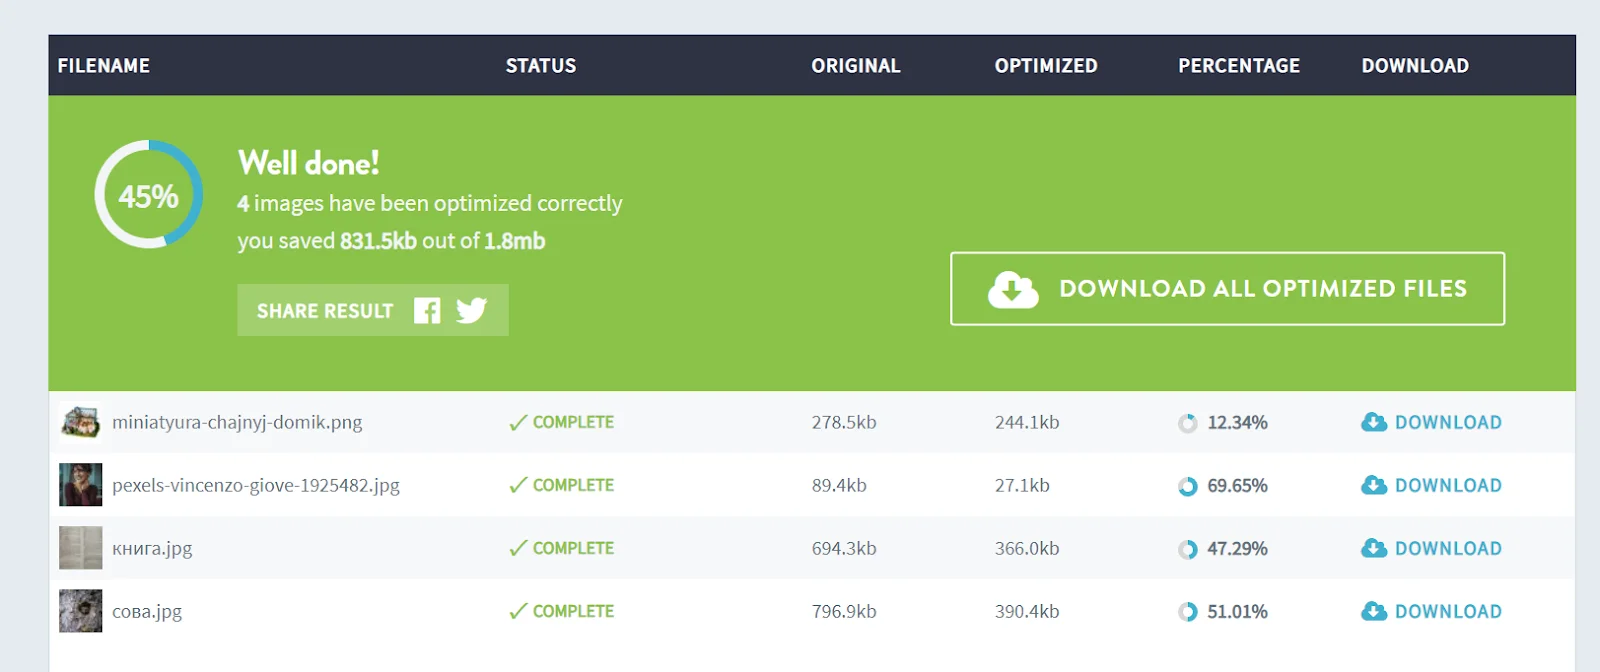
Task: Click cloud download icon for miniatyura-chajnyj-domik.png
Action: [1374, 422]
